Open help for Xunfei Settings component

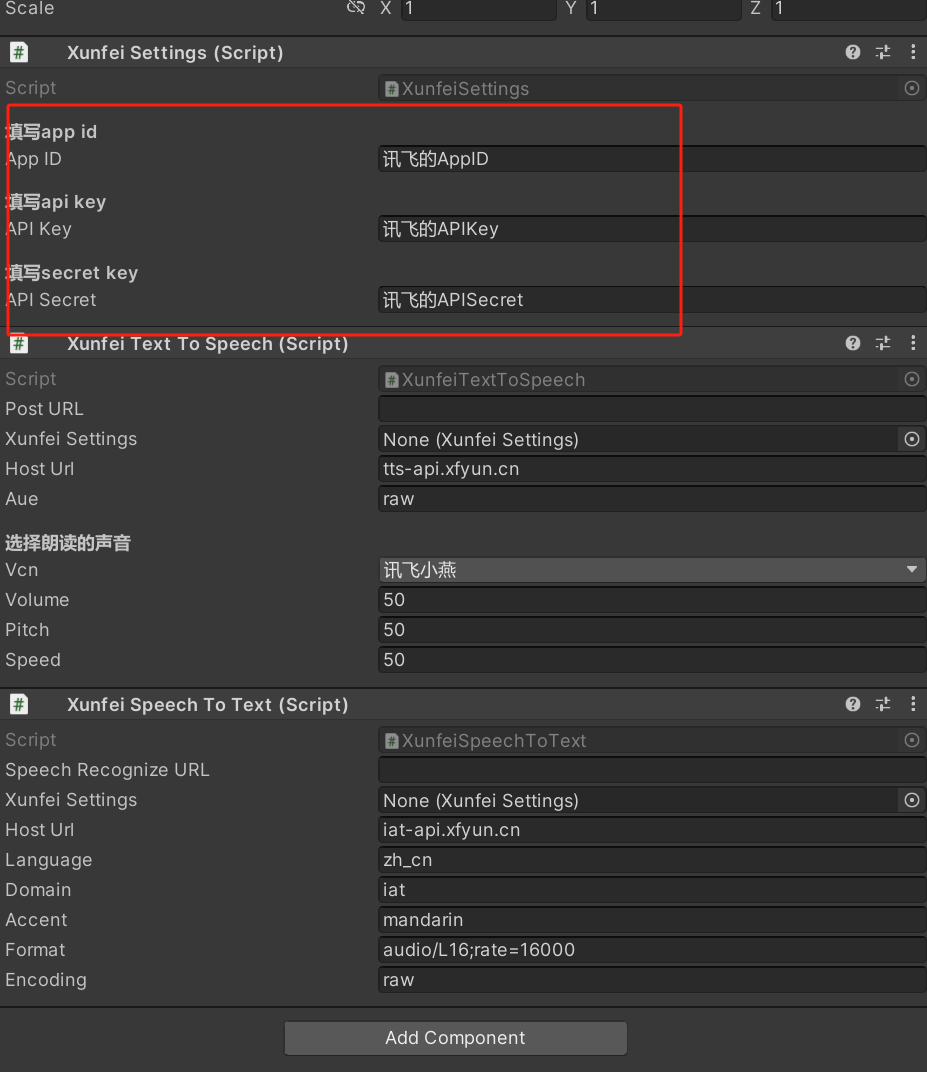point(852,52)
